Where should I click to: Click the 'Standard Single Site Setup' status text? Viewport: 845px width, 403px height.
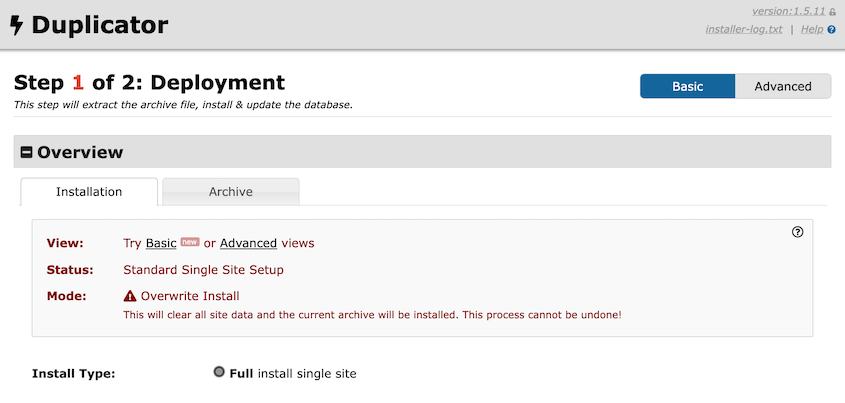click(x=203, y=270)
